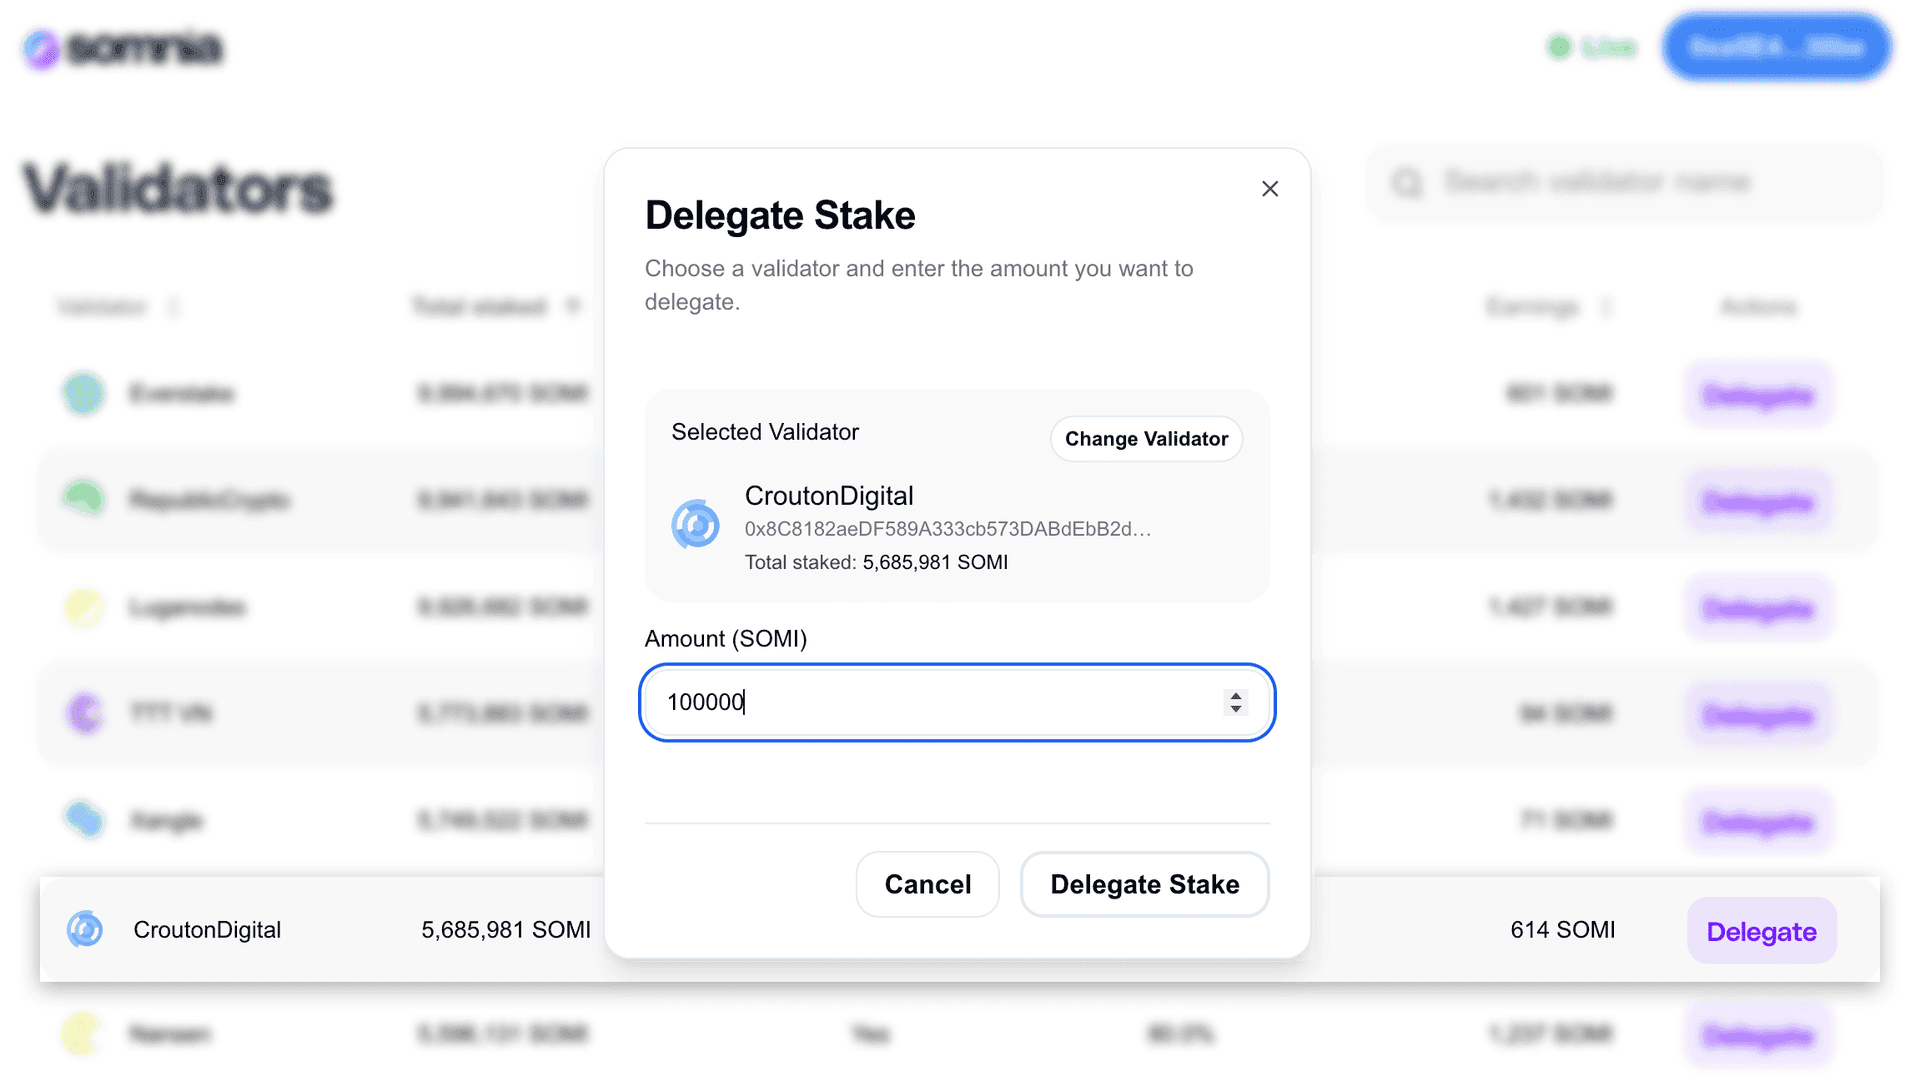
Task: Click the CroutonDigital icon in the validators table
Action: point(85,930)
